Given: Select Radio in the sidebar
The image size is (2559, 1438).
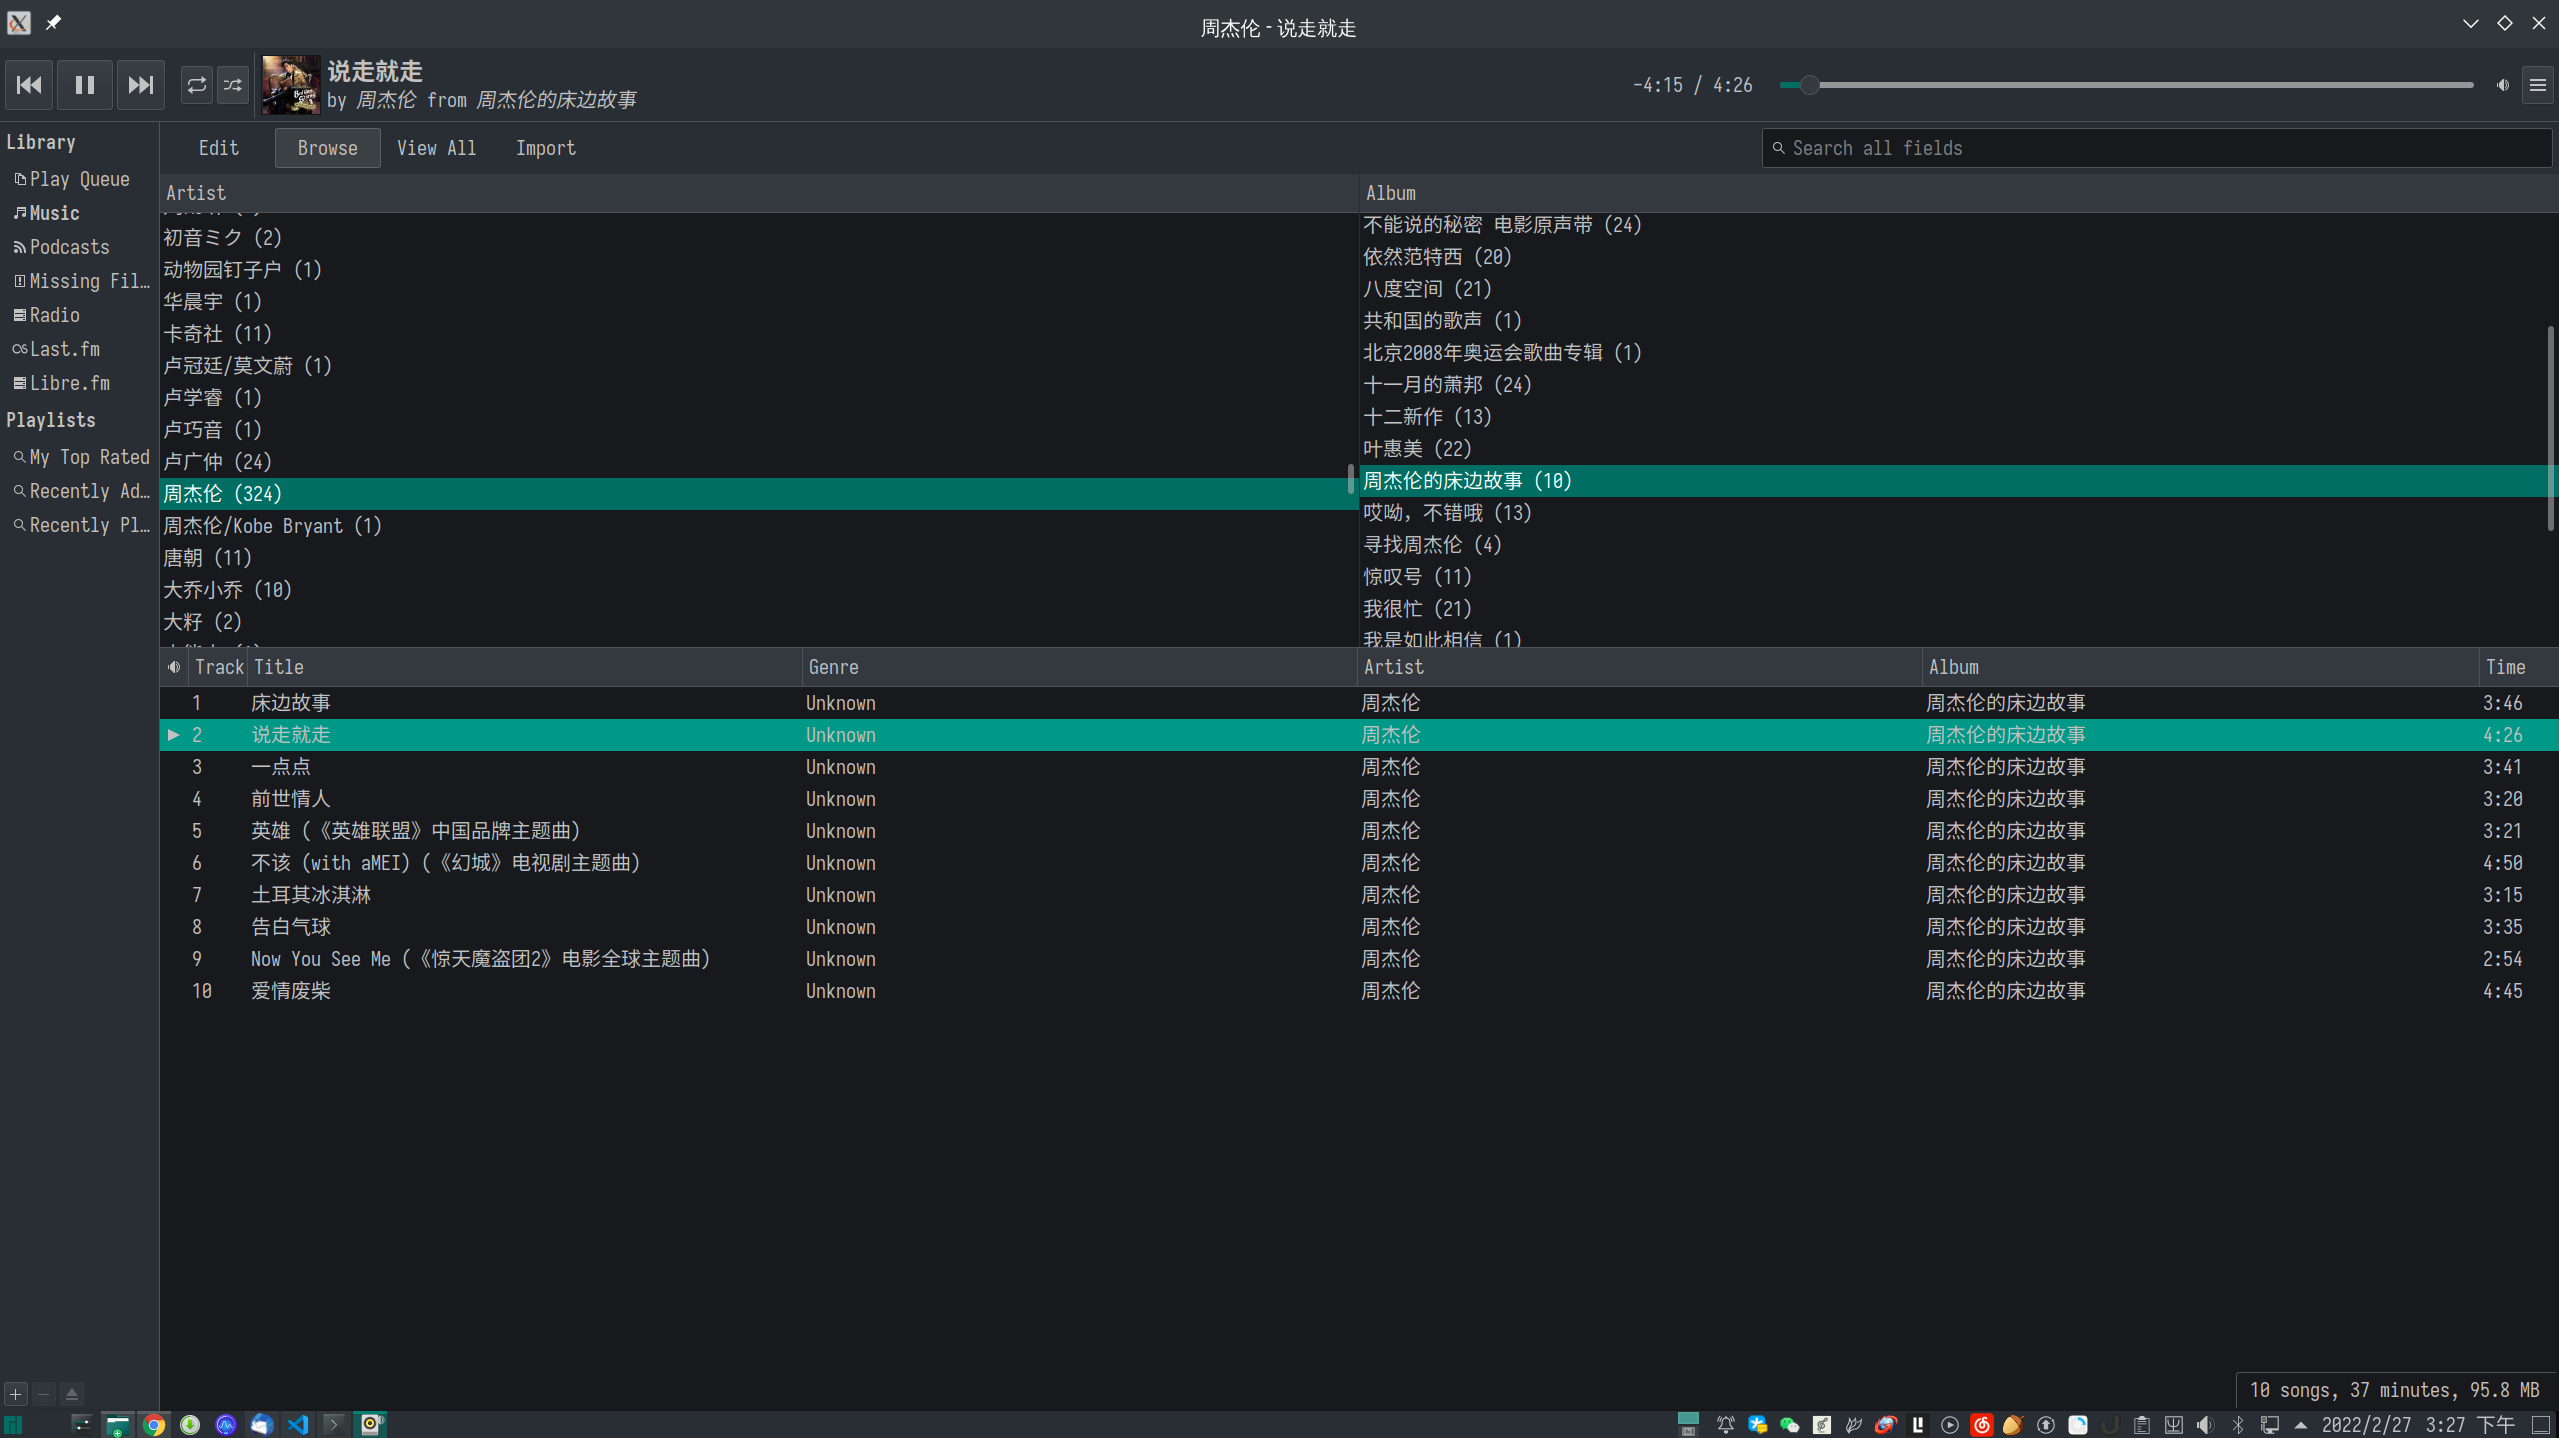Looking at the screenshot, I should tap(54, 315).
